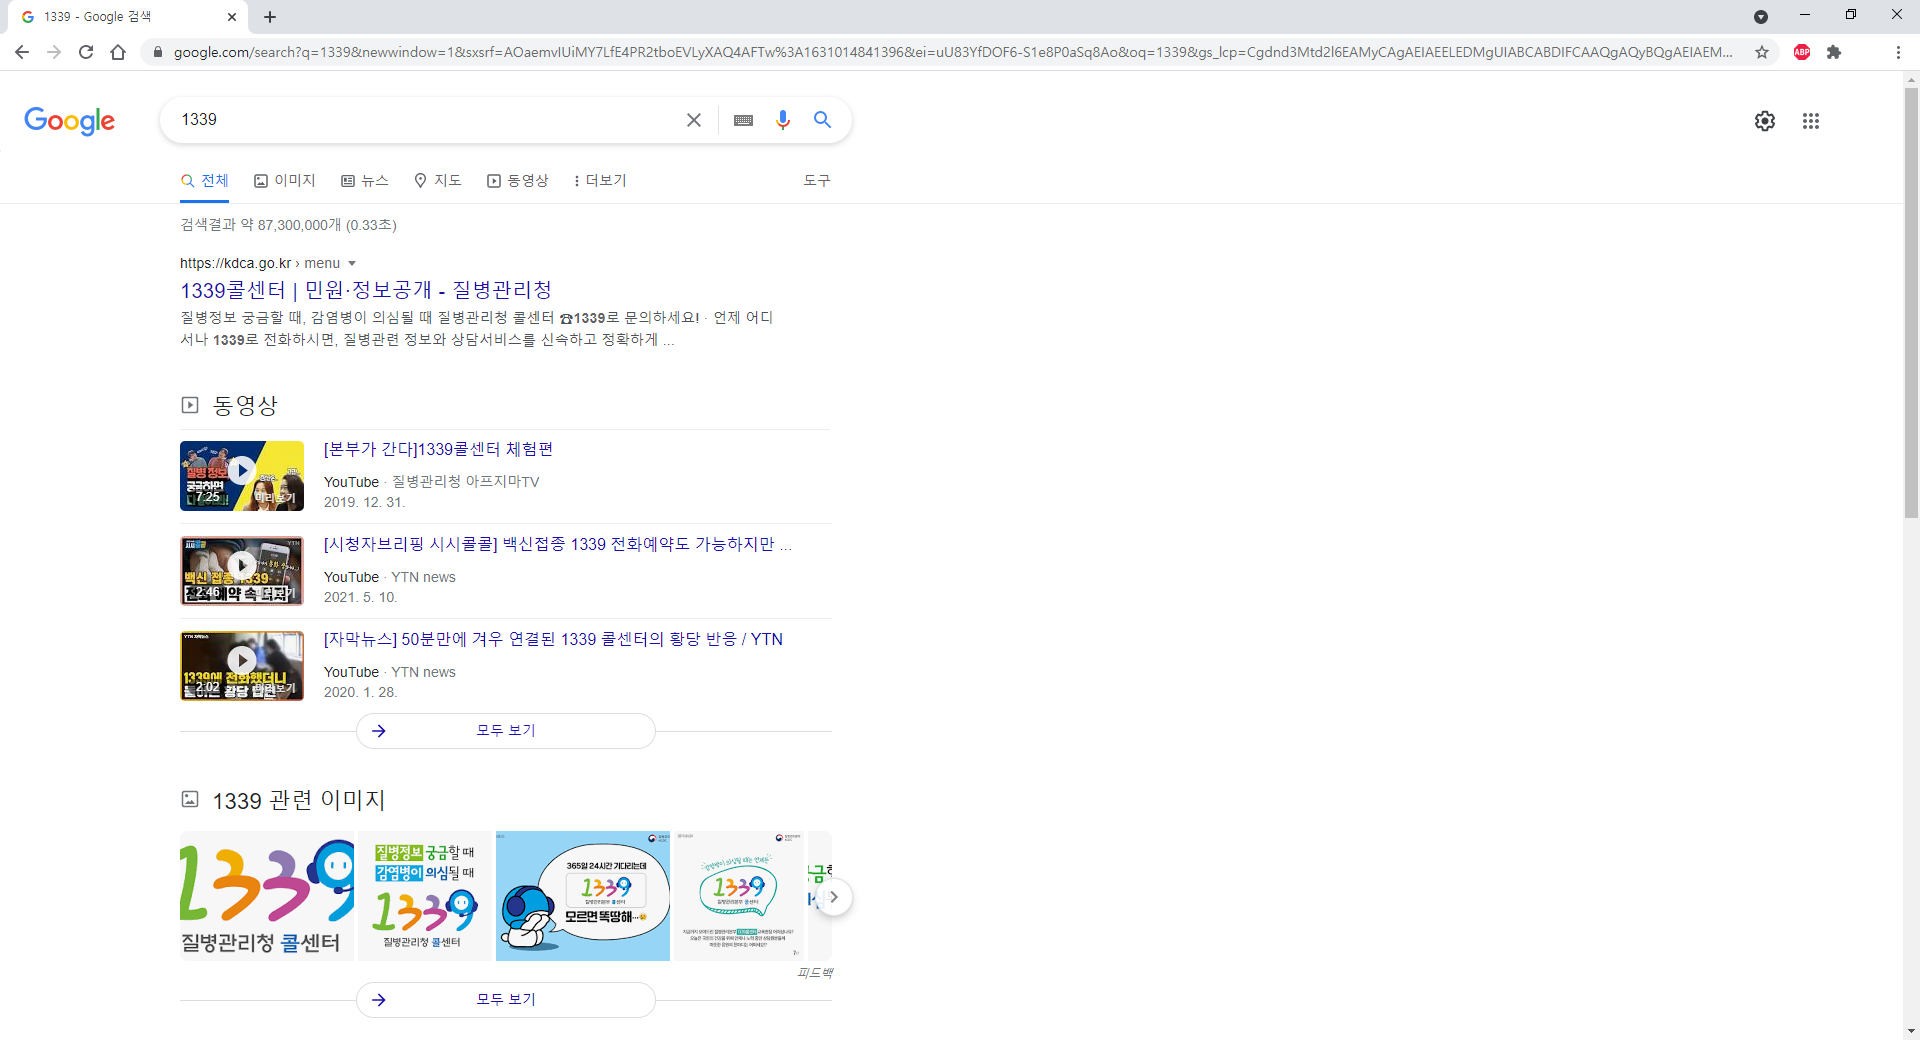This screenshot has width=1920, height=1040.
Task: Switch to the 동영상 tab
Action: (x=518, y=181)
